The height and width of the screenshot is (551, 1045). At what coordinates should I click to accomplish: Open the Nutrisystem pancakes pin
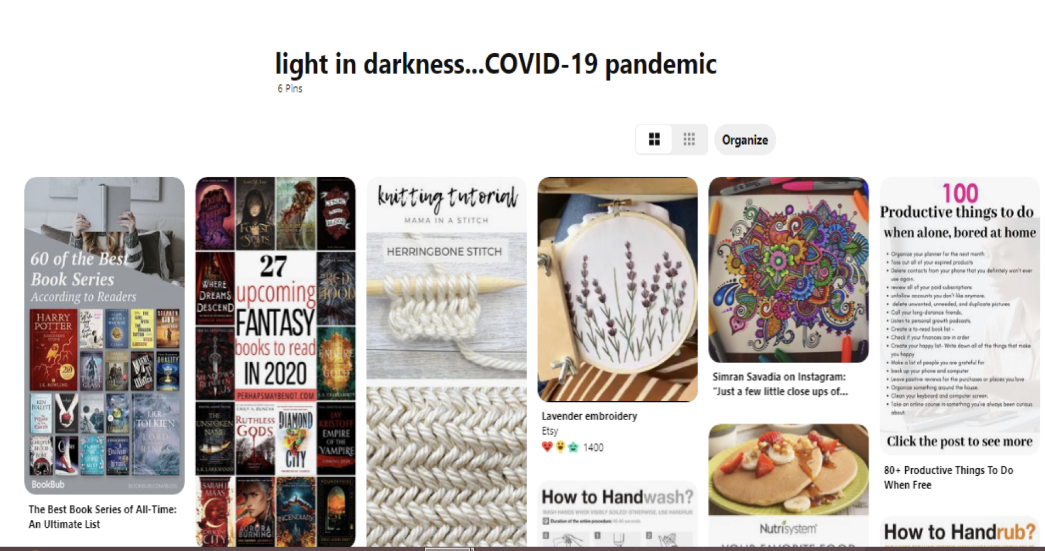click(788, 485)
